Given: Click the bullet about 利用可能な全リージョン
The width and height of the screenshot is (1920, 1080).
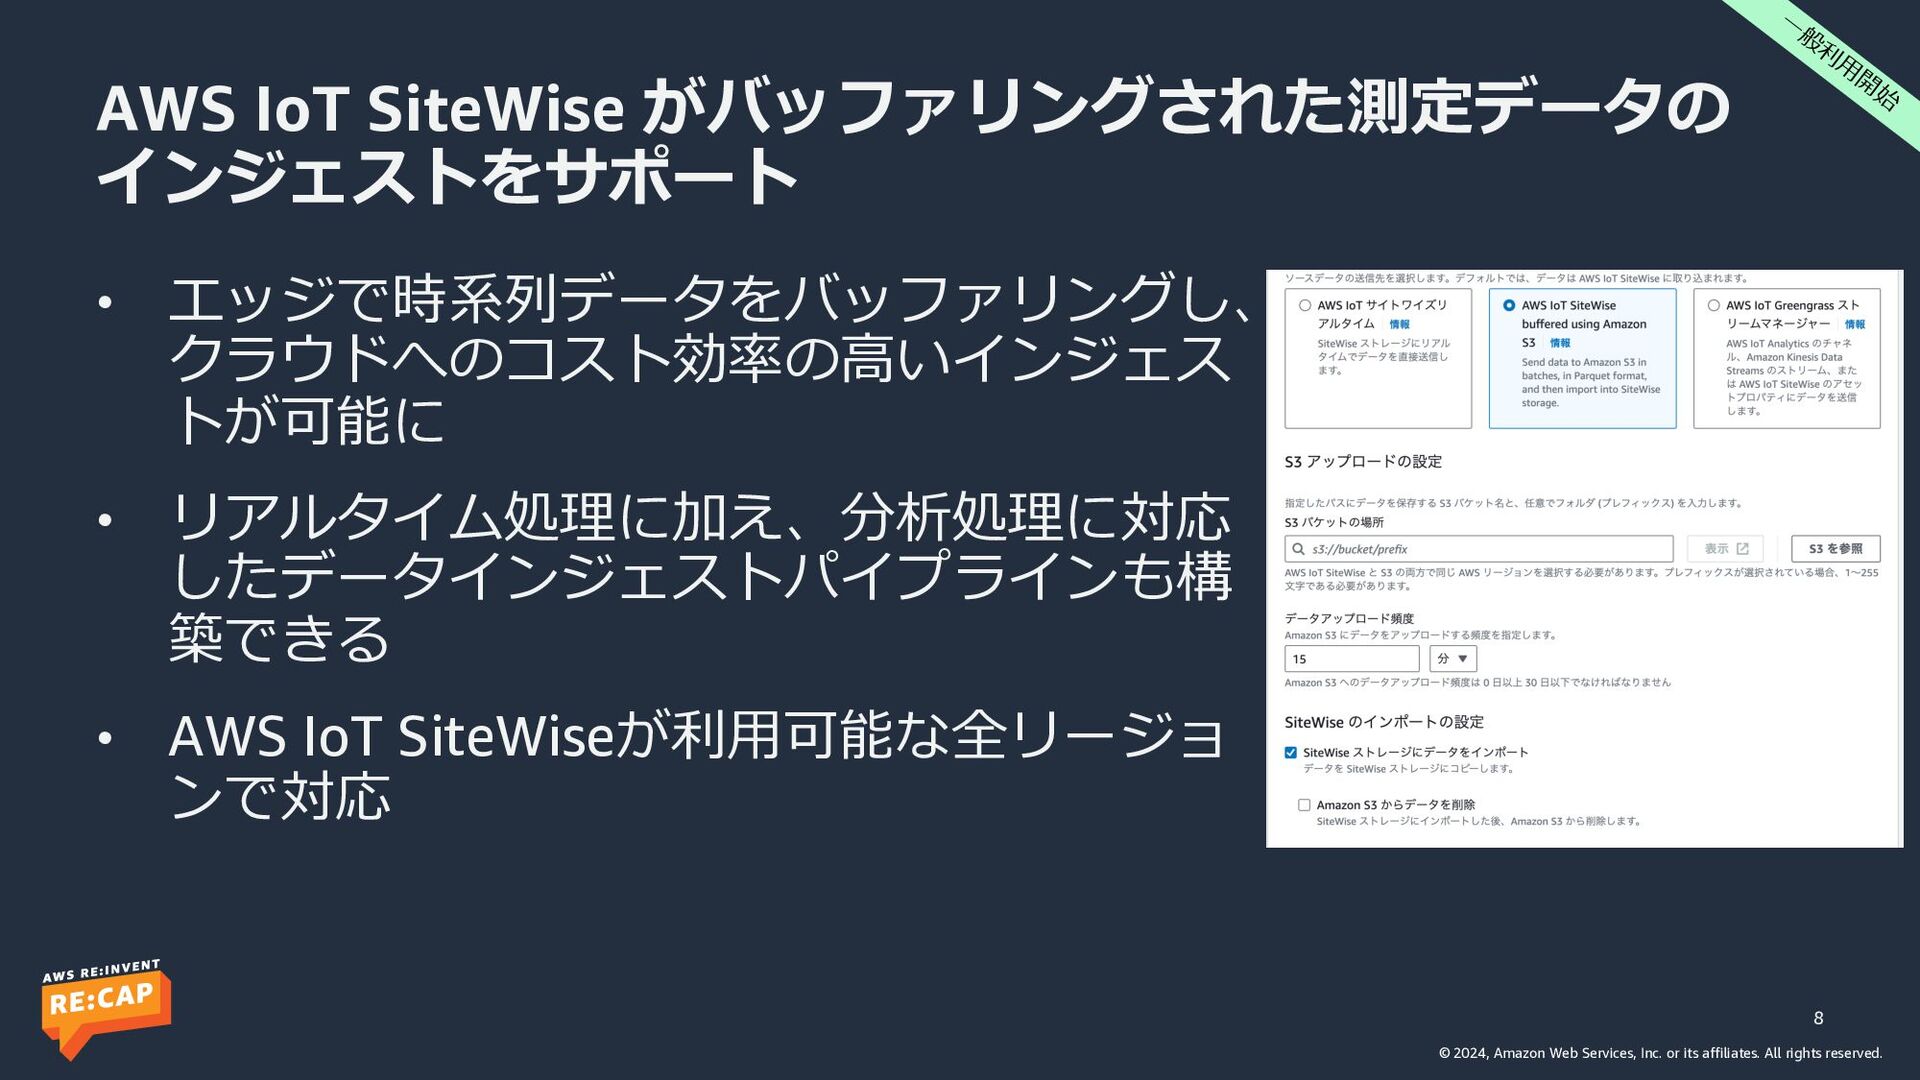Looking at the screenshot, I should click(x=696, y=765).
